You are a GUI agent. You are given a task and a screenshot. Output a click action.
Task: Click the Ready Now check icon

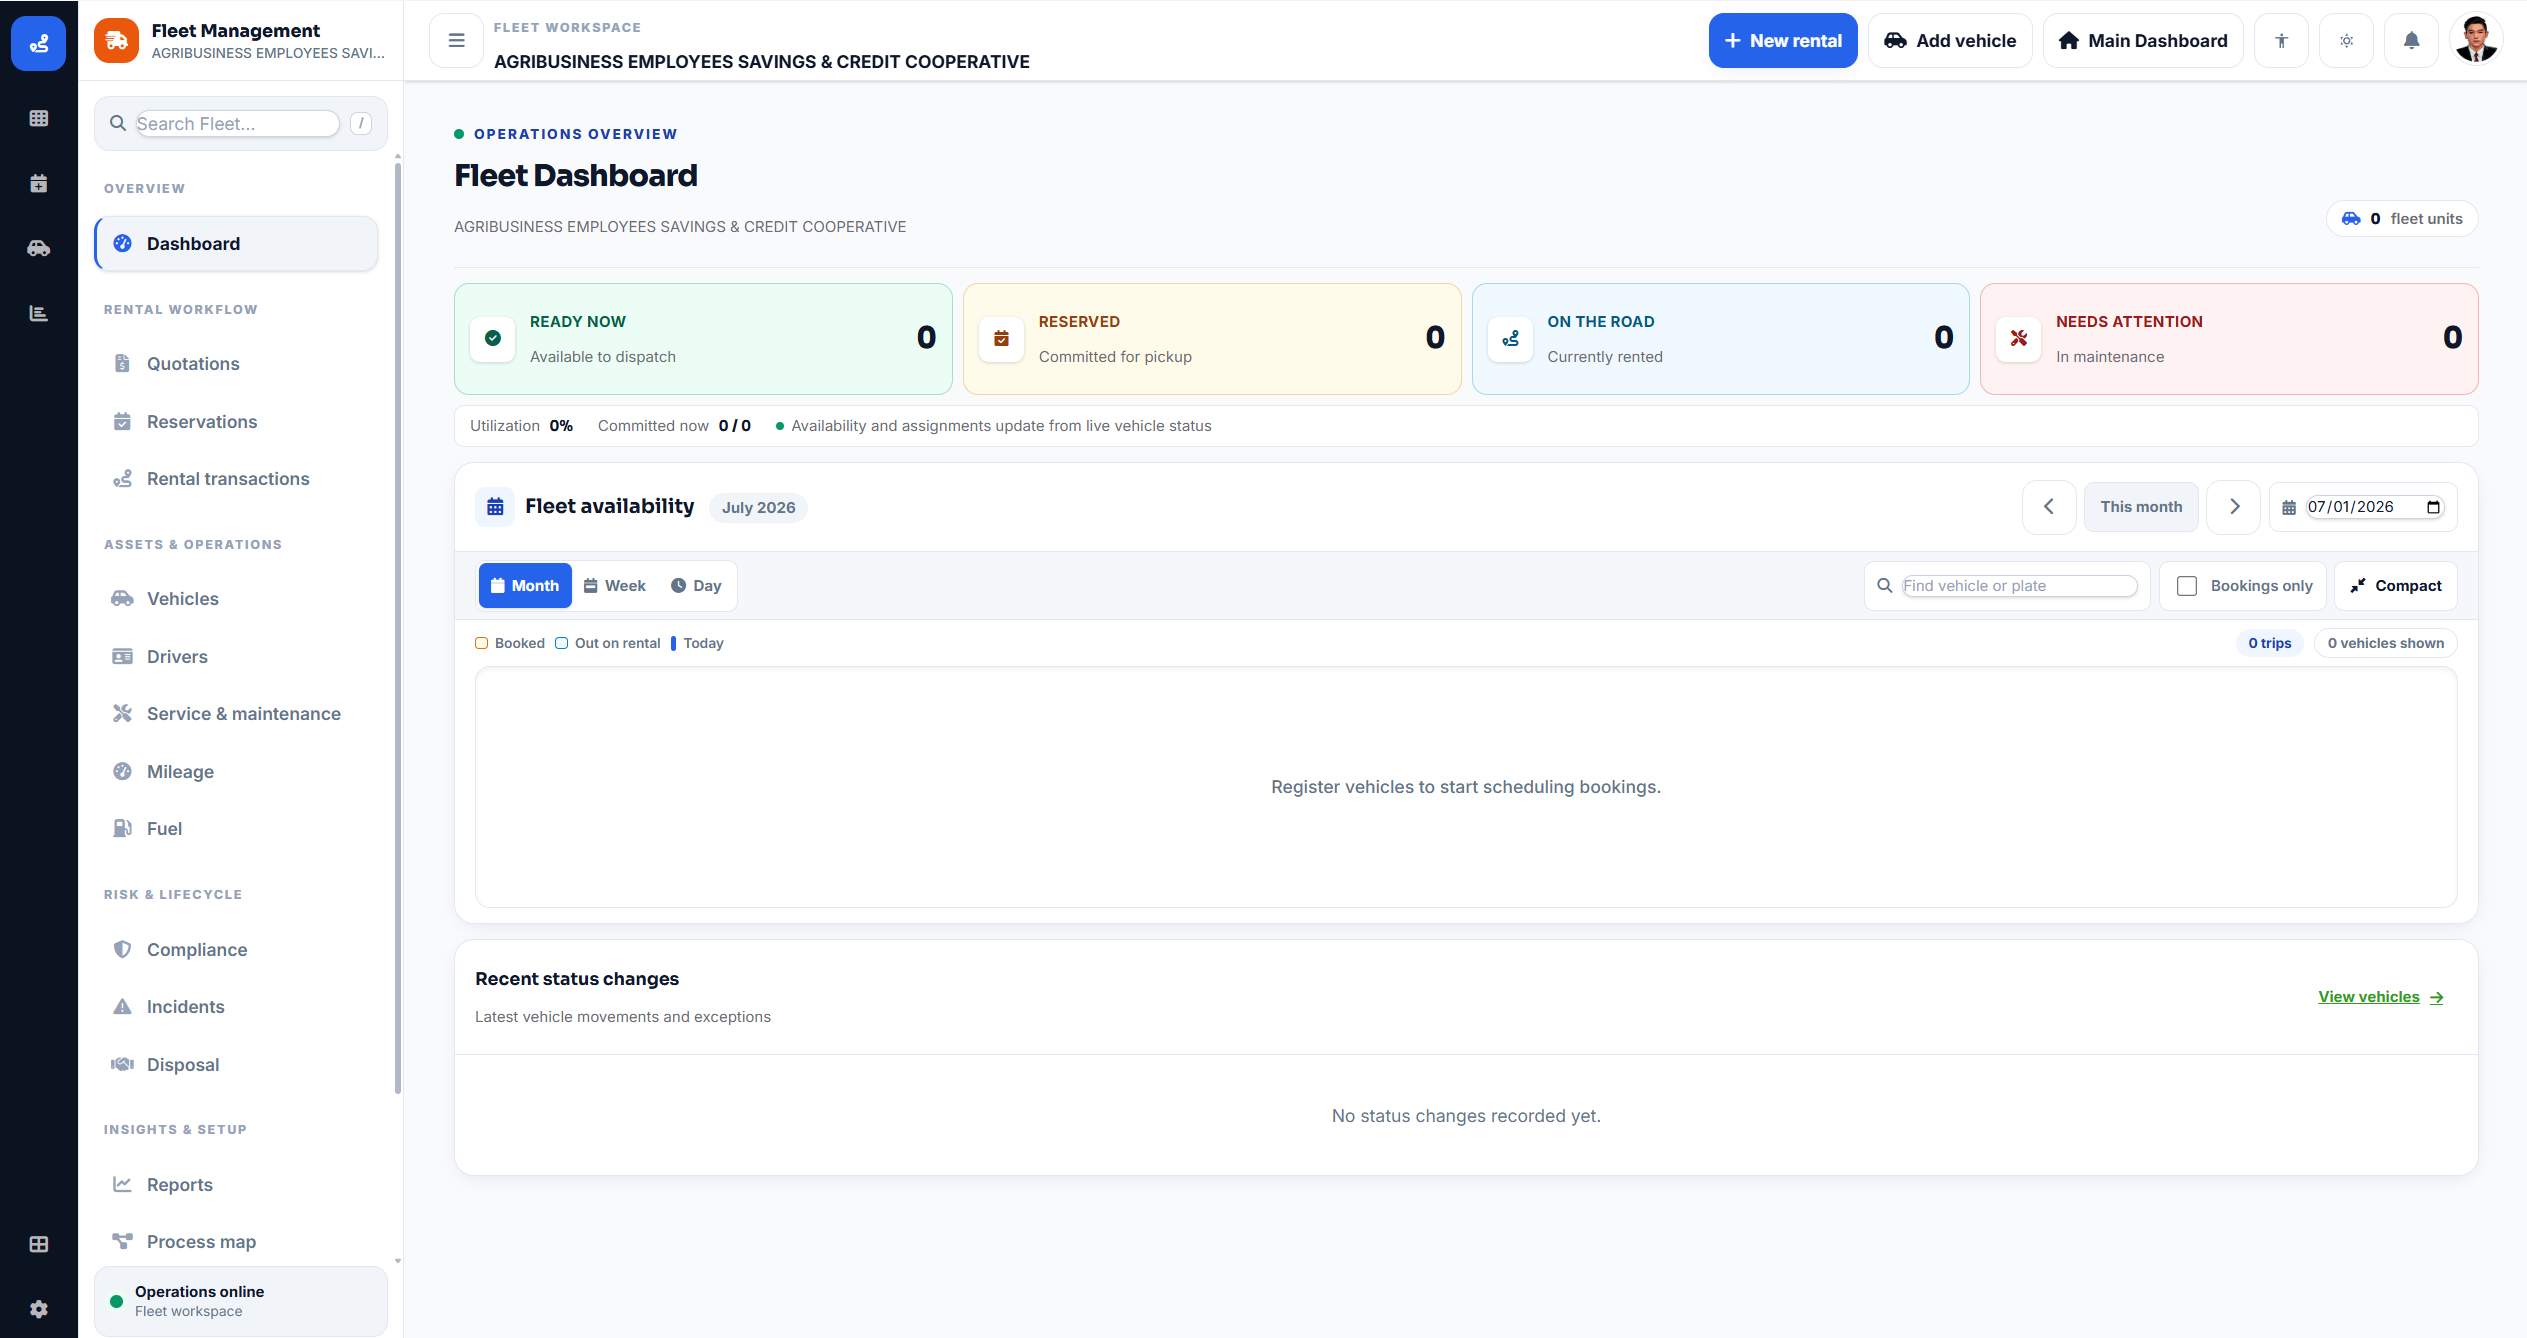[x=493, y=338]
